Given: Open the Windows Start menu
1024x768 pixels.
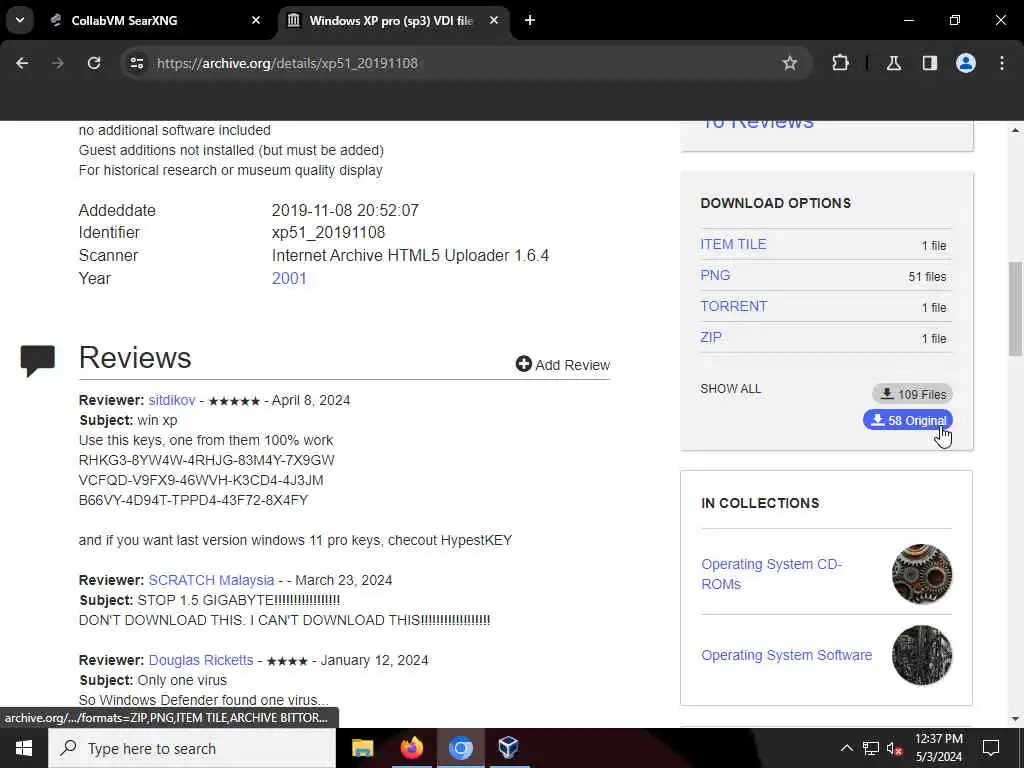Looking at the screenshot, I should 24,748.
